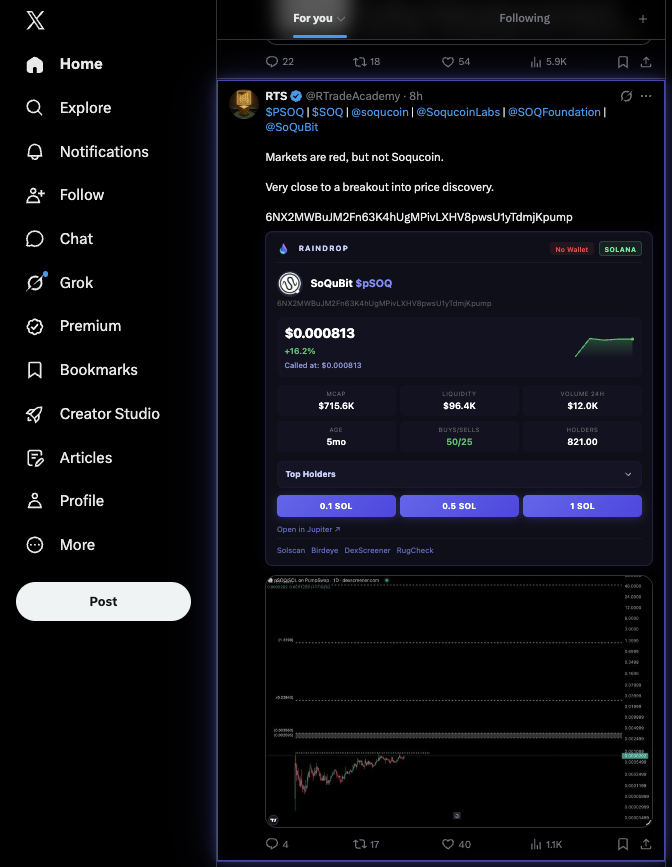Reply to RTS post with 4 replies

(x=277, y=844)
